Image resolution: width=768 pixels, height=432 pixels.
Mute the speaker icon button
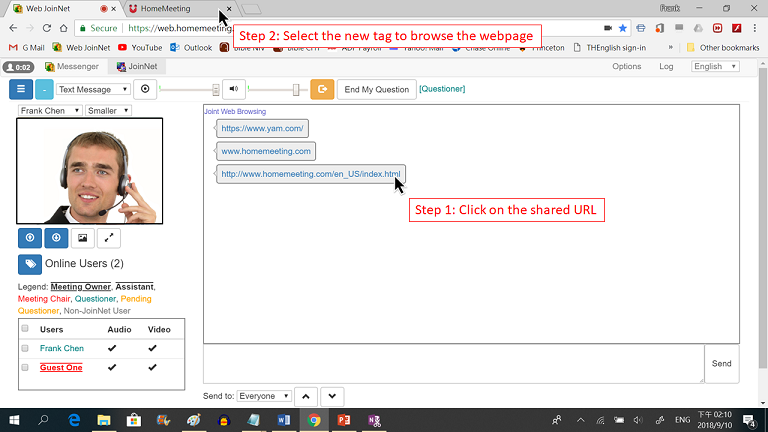point(233,89)
